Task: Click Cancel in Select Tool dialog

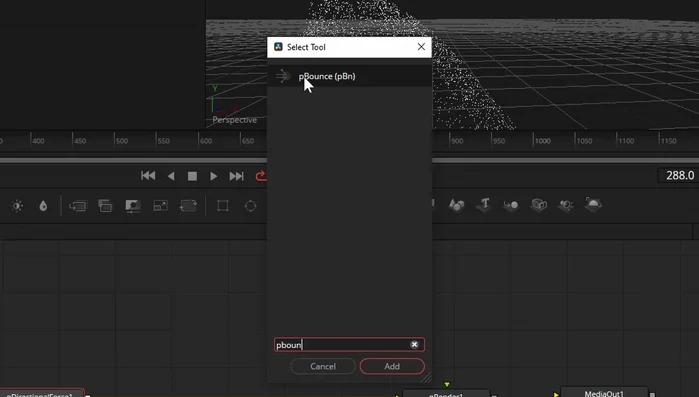Action: coord(323,366)
